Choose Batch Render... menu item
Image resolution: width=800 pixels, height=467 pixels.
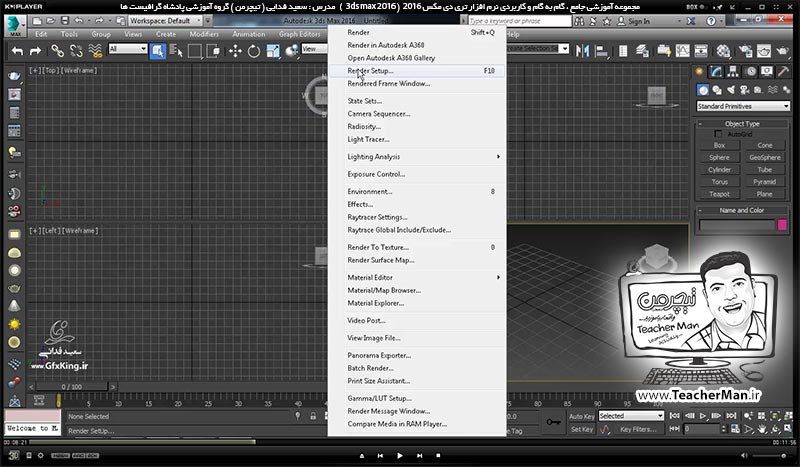(417, 368)
